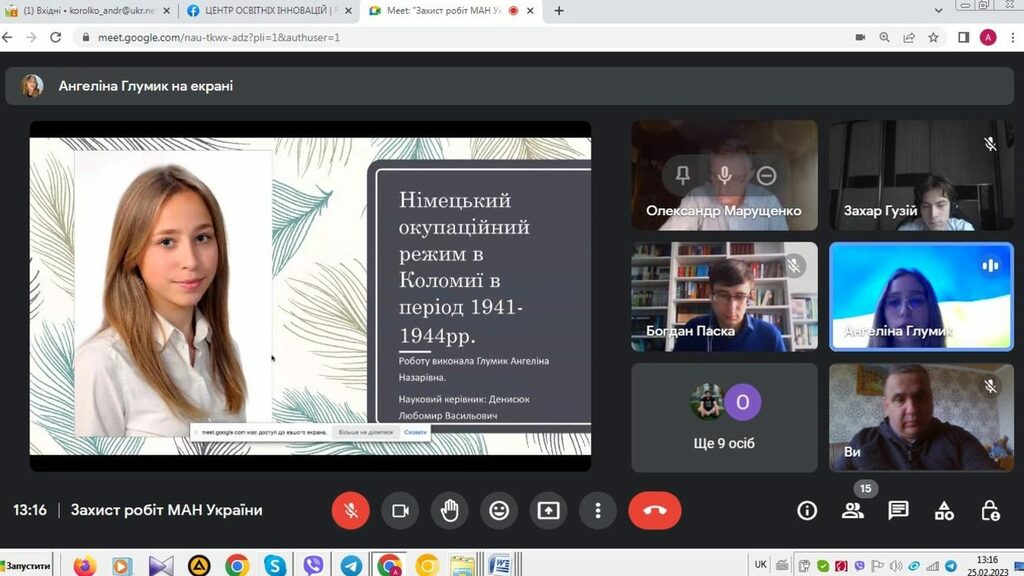Raise your hand in the meeting
Screen dimensions: 1024x576
pos(449,511)
